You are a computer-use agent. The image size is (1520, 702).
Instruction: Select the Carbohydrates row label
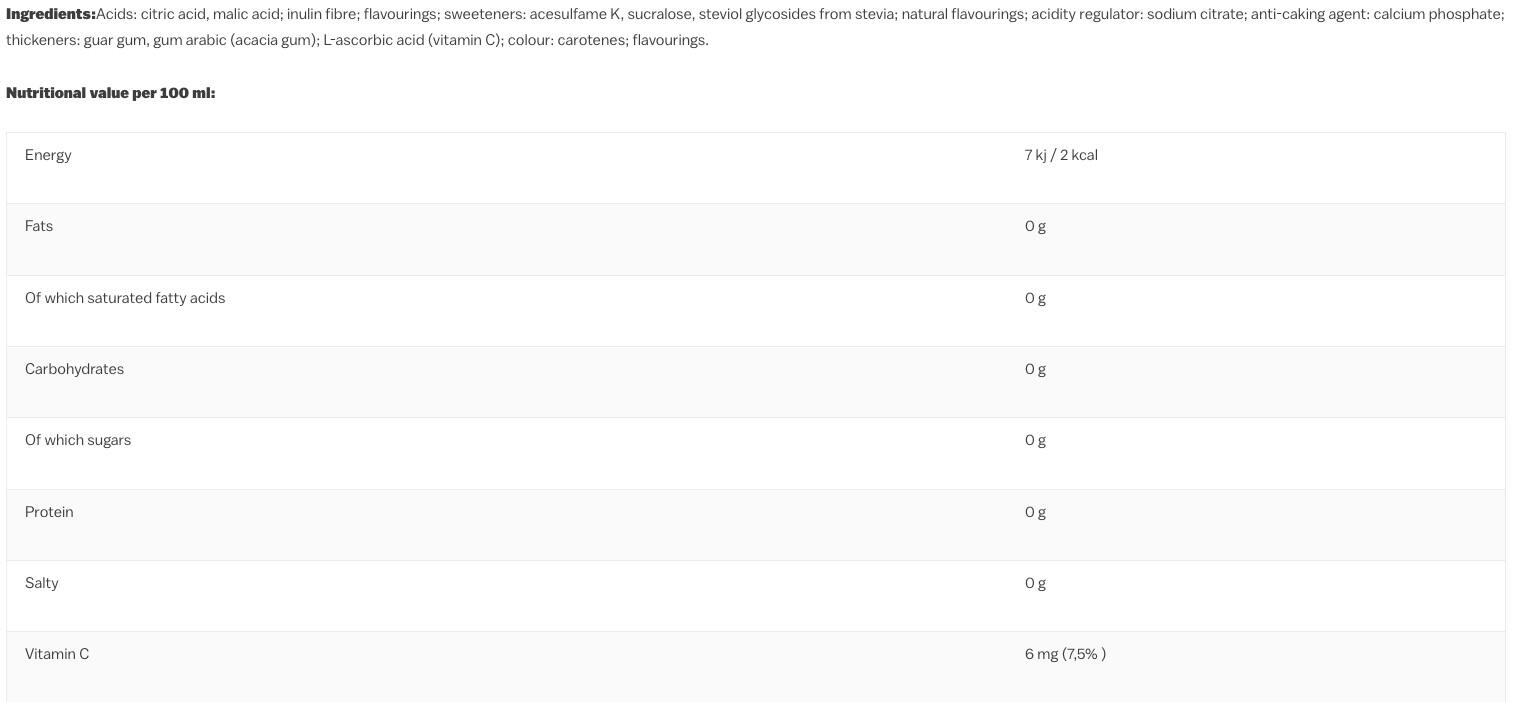[75, 369]
